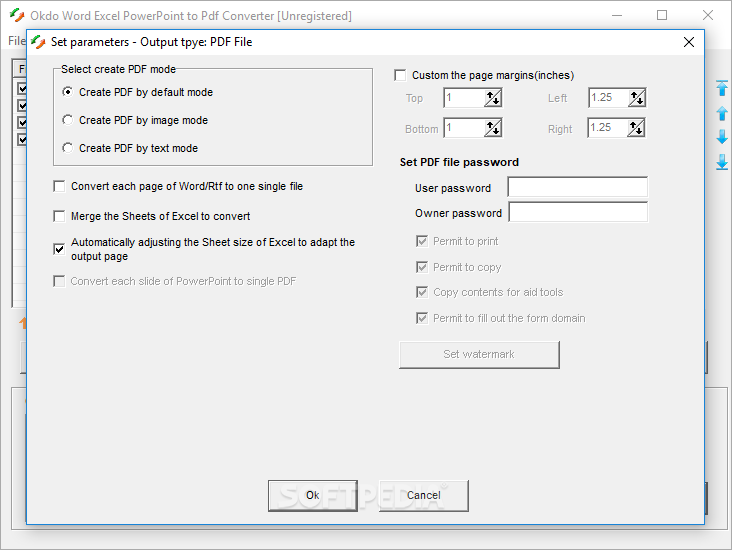
Task: Focus the Bottom margin value field
Action: point(464,128)
